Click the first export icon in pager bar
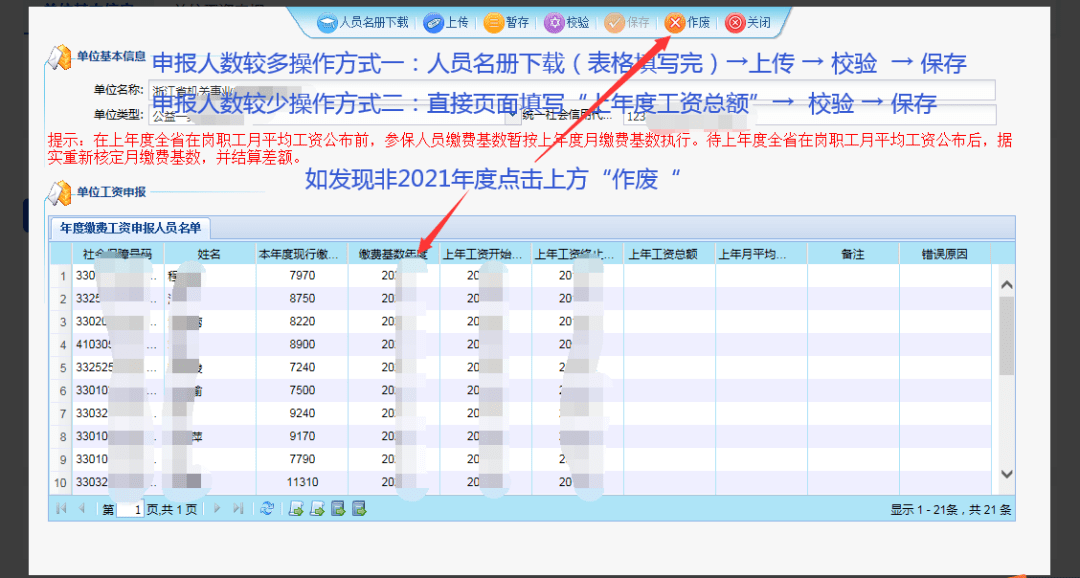1080x578 pixels. (296, 509)
